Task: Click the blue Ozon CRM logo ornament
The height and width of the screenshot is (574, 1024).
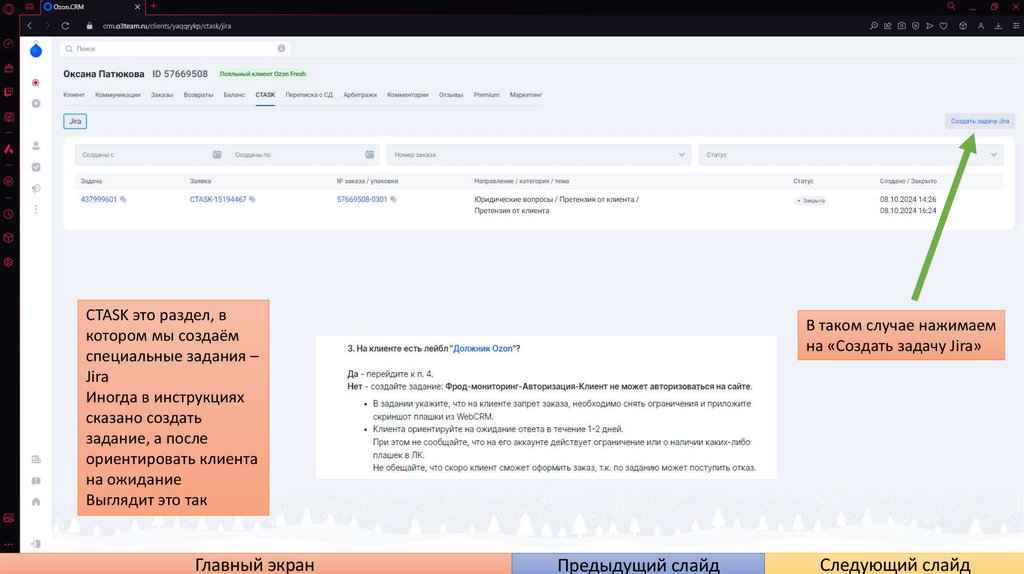Action: pyautogui.click(x=36, y=50)
